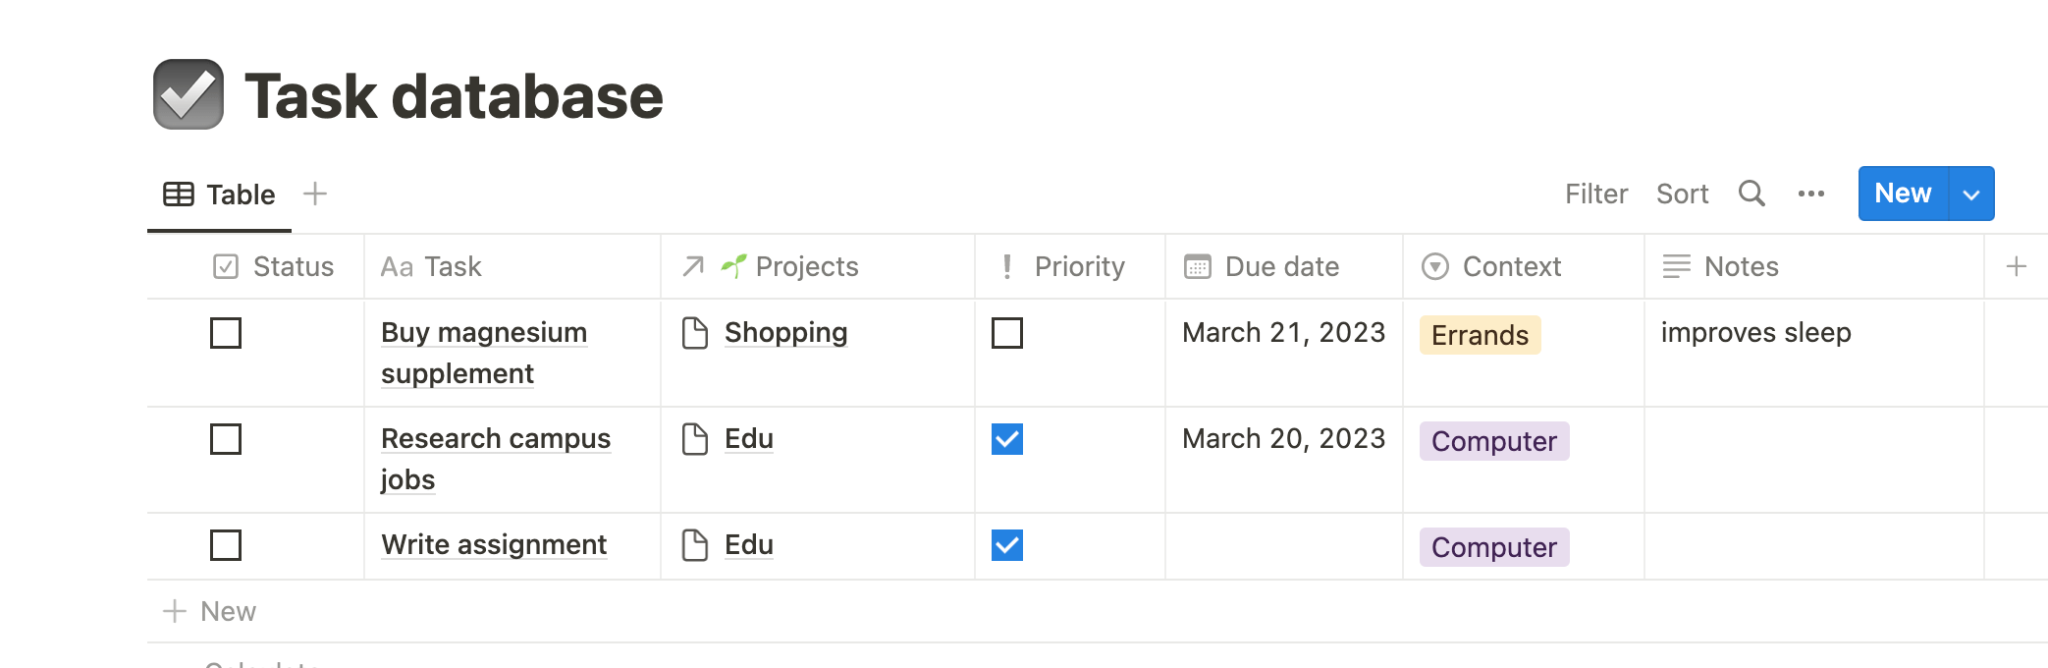Click the orange Errands tag
The width and height of the screenshot is (2048, 668).
pos(1479,334)
